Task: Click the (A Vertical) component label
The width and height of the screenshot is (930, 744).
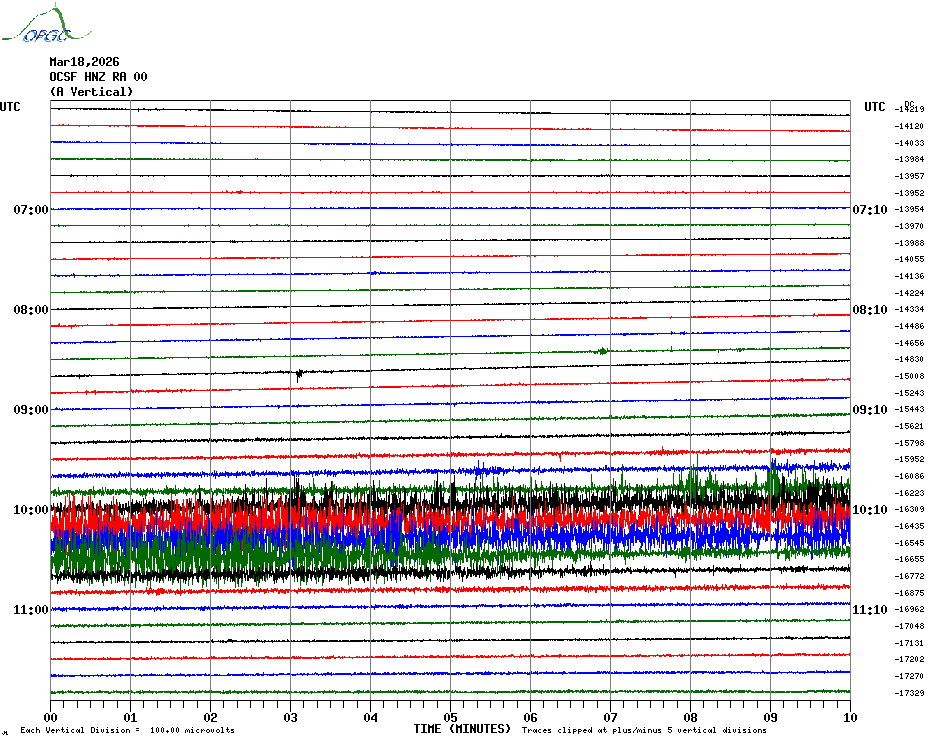Action: point(90,92)
